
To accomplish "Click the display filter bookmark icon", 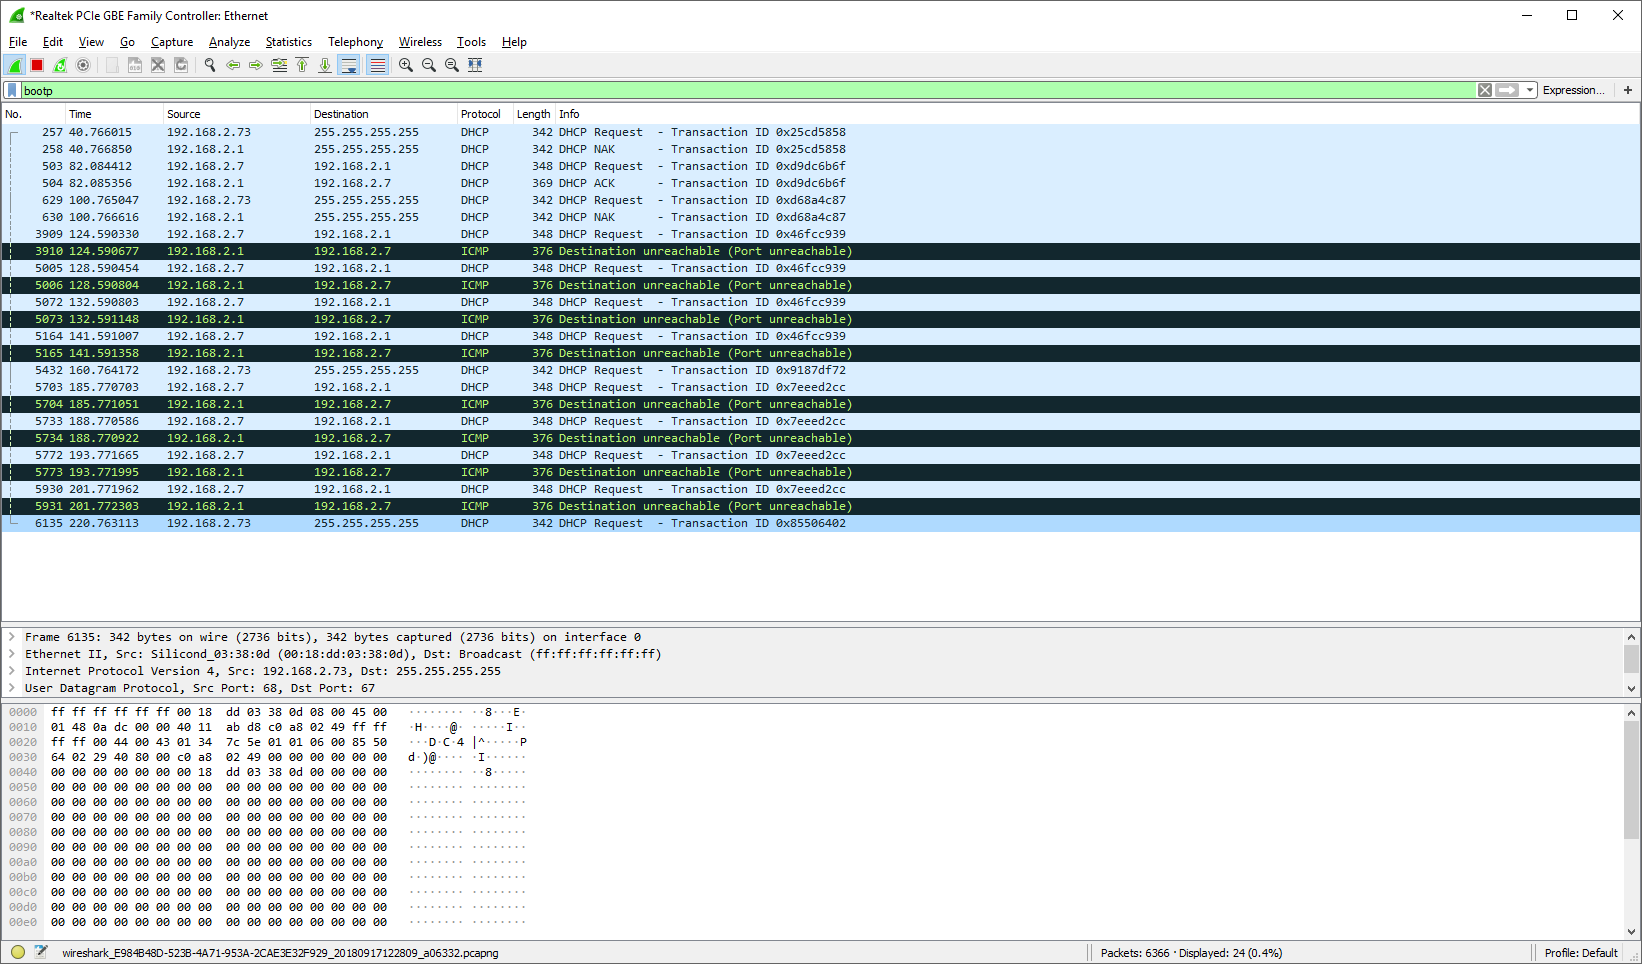I will (x=12, y=90).
